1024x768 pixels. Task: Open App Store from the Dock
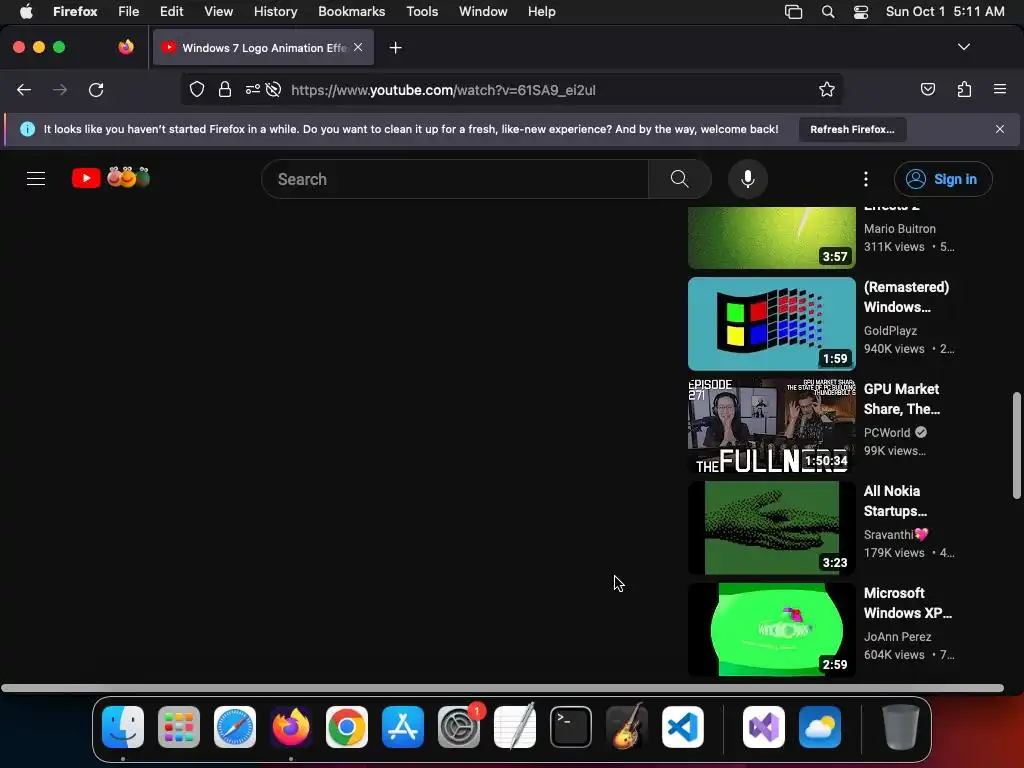point(403,726)
